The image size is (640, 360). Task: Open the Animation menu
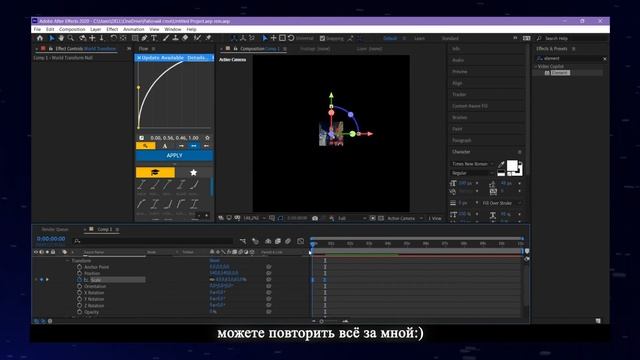click(133, 29)
